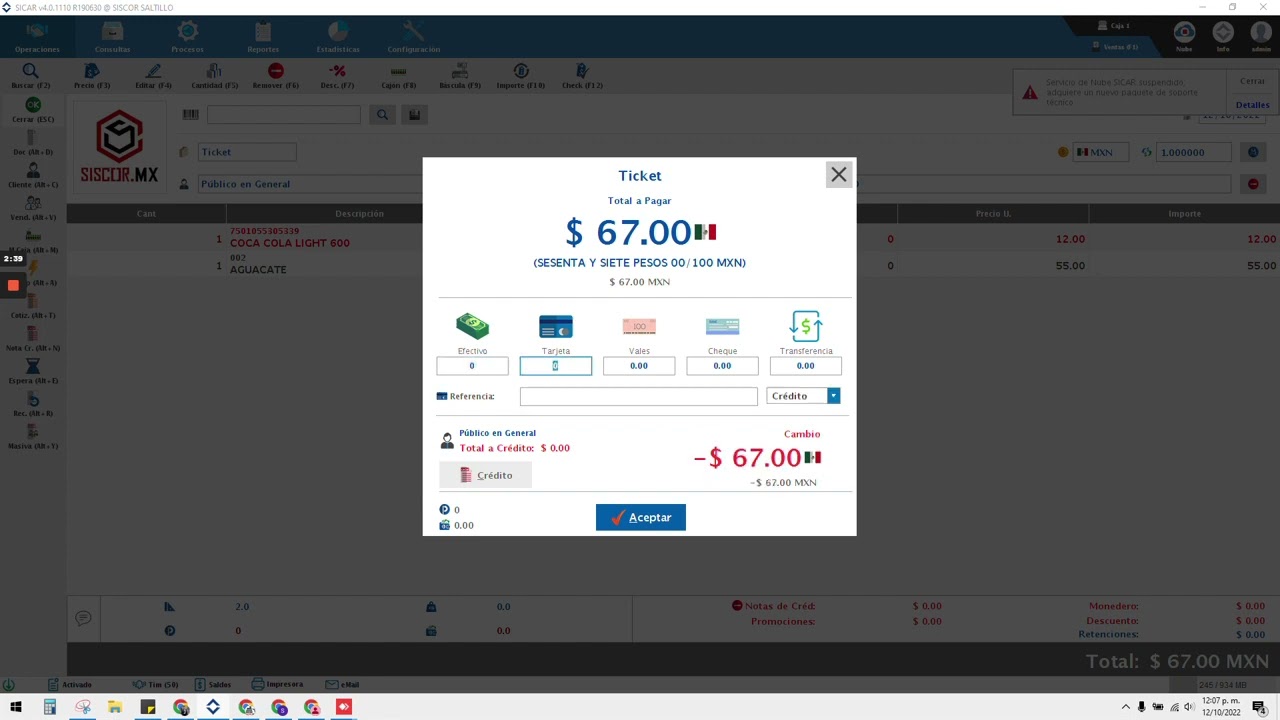Click the Desc. (F7) discount tool
This screenshot has height=720, width=1280.
338,76
